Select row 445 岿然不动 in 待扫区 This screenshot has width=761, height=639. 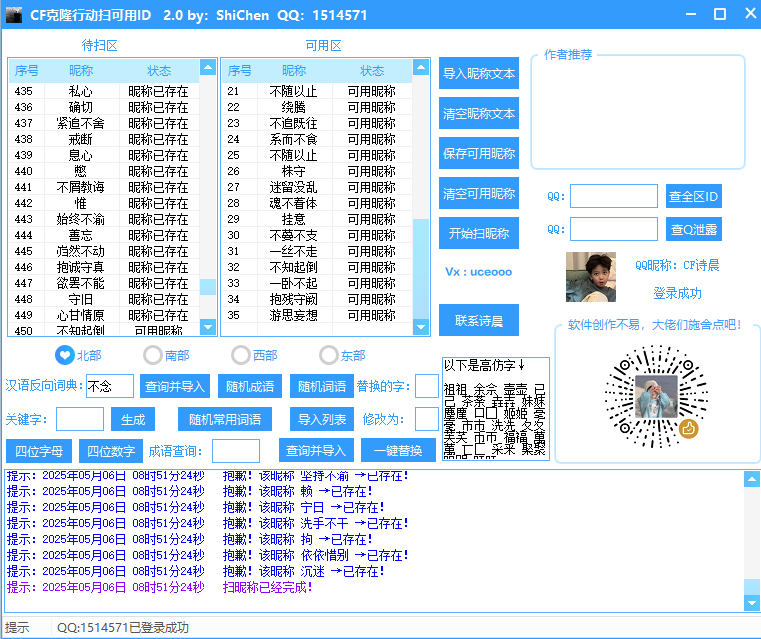[104, 251]
